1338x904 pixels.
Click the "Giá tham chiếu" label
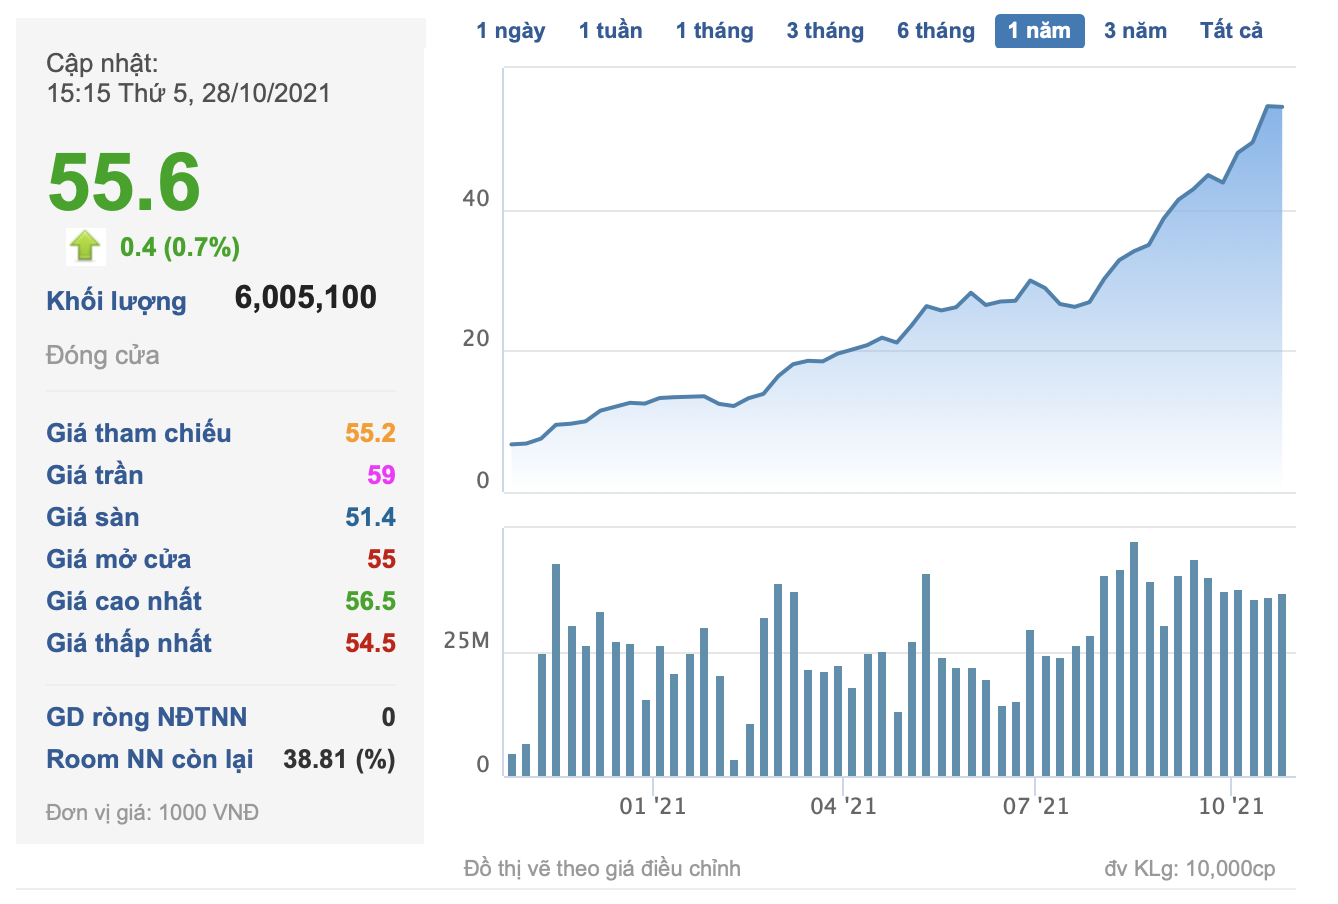139,433
